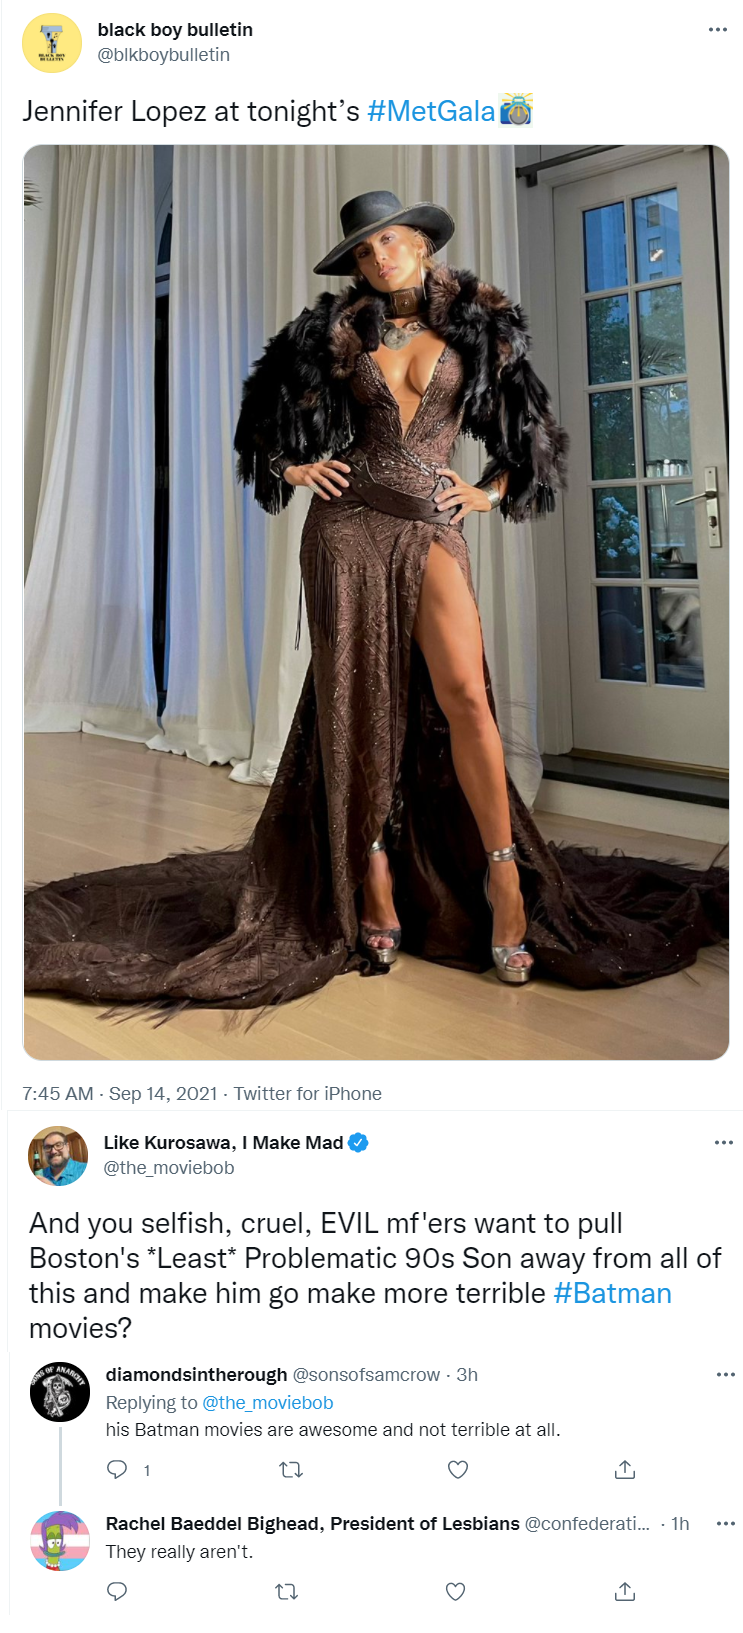Image resolution: width=743 pixels, height=1633 pixels.
Task: View the Jennifer Lopez Met Gala photo
Action: 376,602
